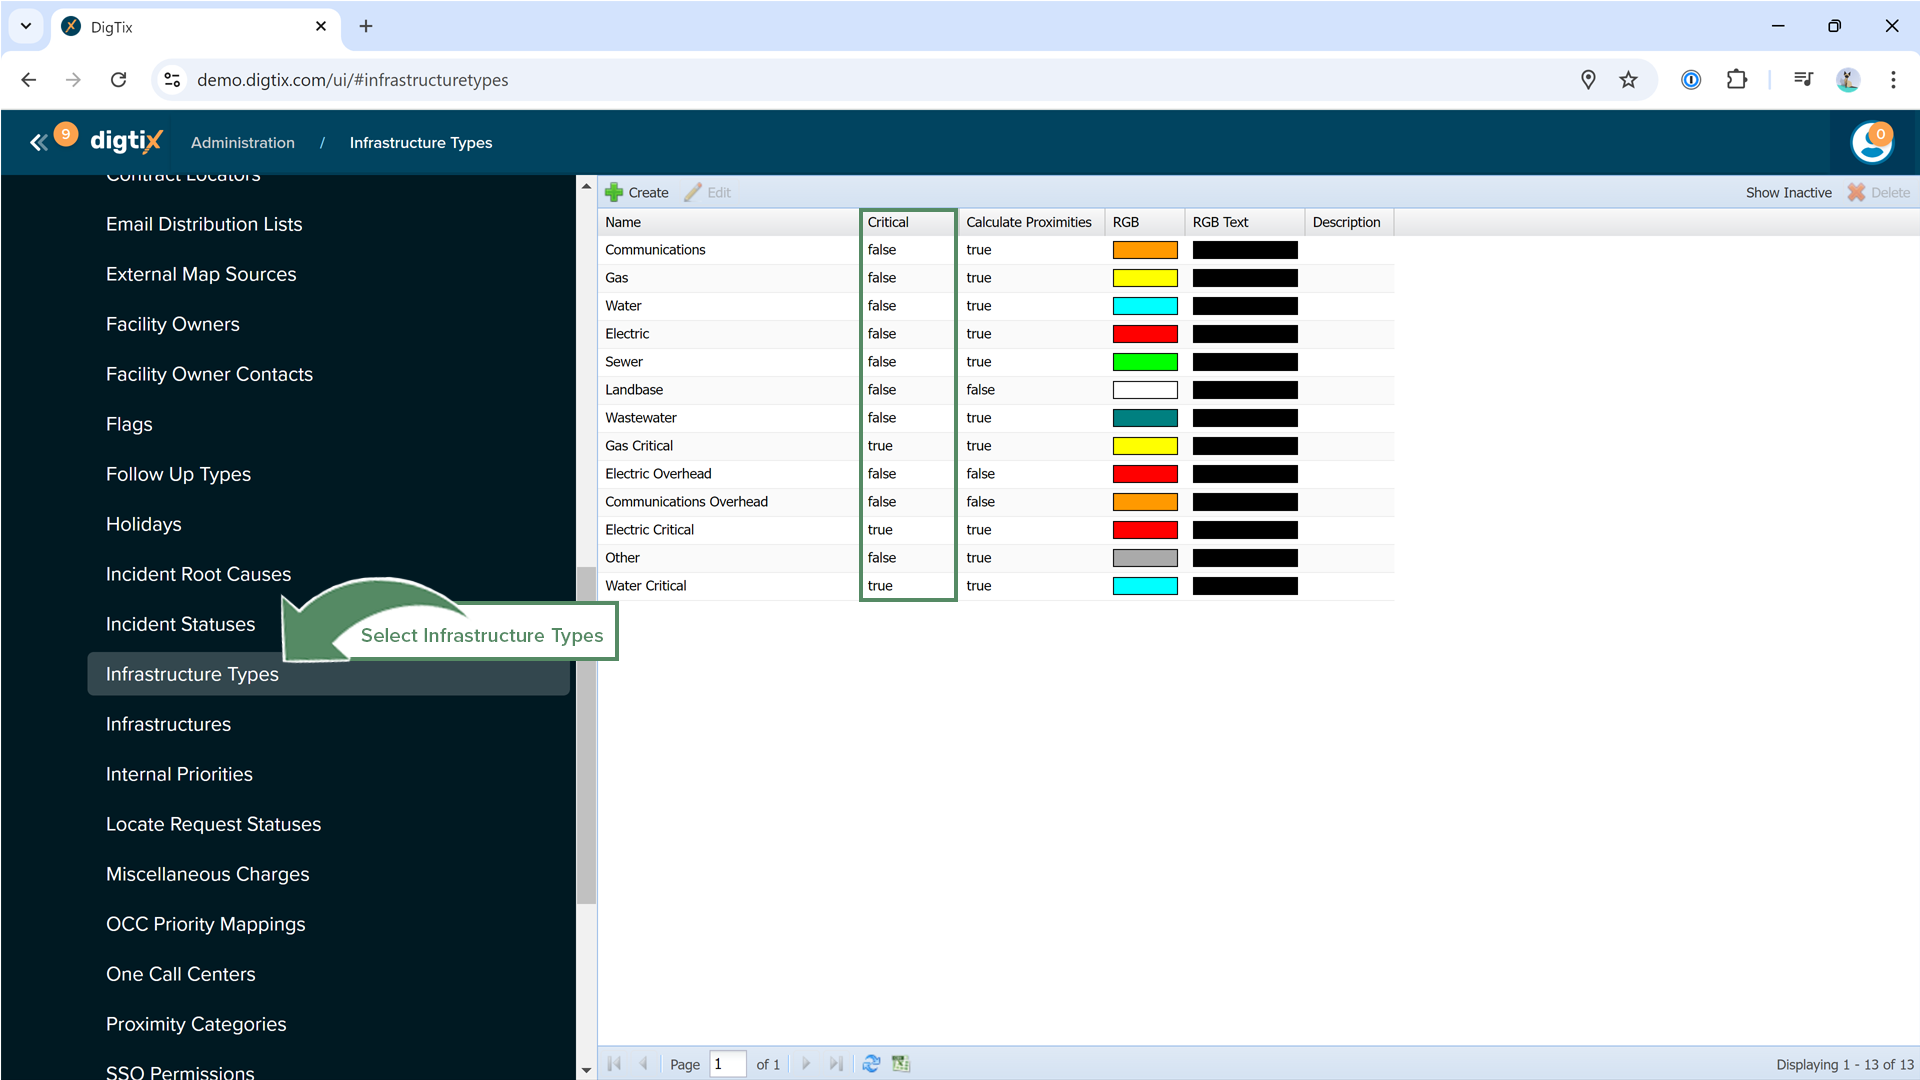This screenshot has height=1080, width=1920.
Task: Open Infrastructures in sidebar menu
Action: coord(168,724)
